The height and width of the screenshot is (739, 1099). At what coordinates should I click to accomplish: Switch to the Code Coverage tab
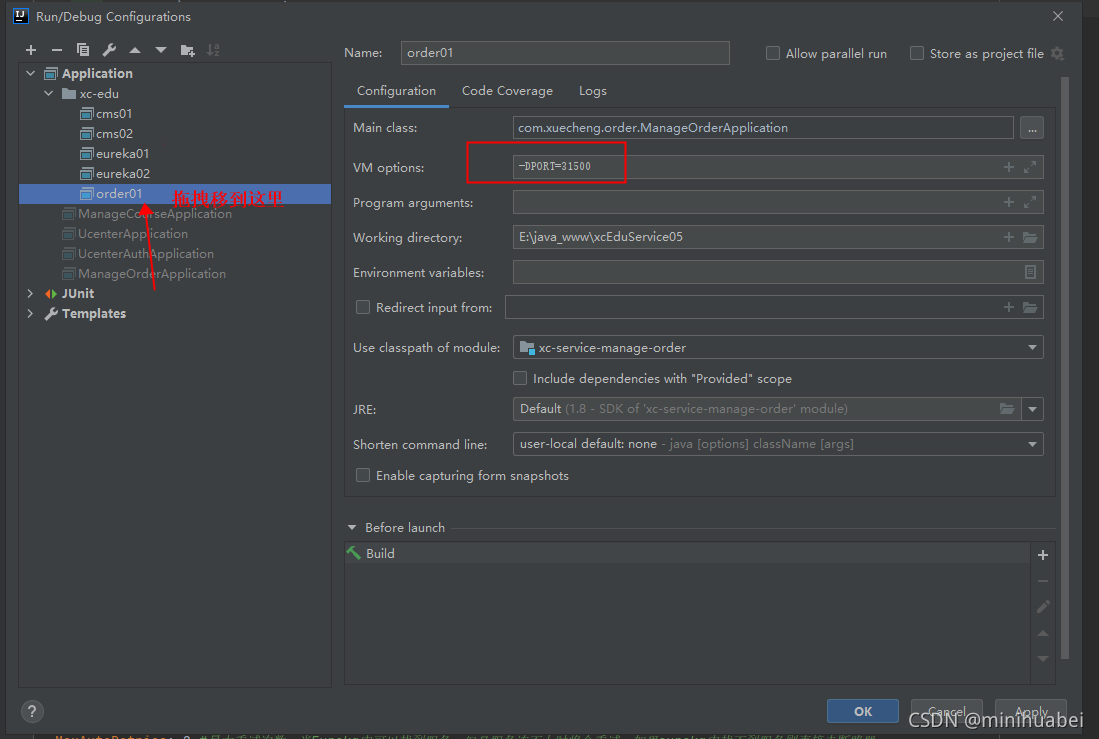click(507, 90)
